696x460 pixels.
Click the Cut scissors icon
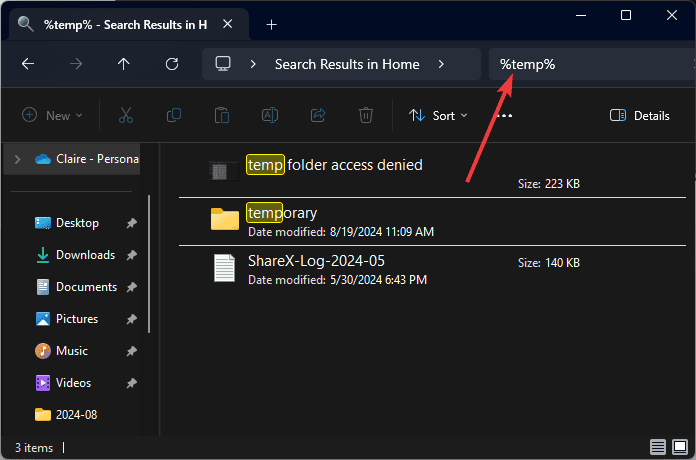(125, 115)
